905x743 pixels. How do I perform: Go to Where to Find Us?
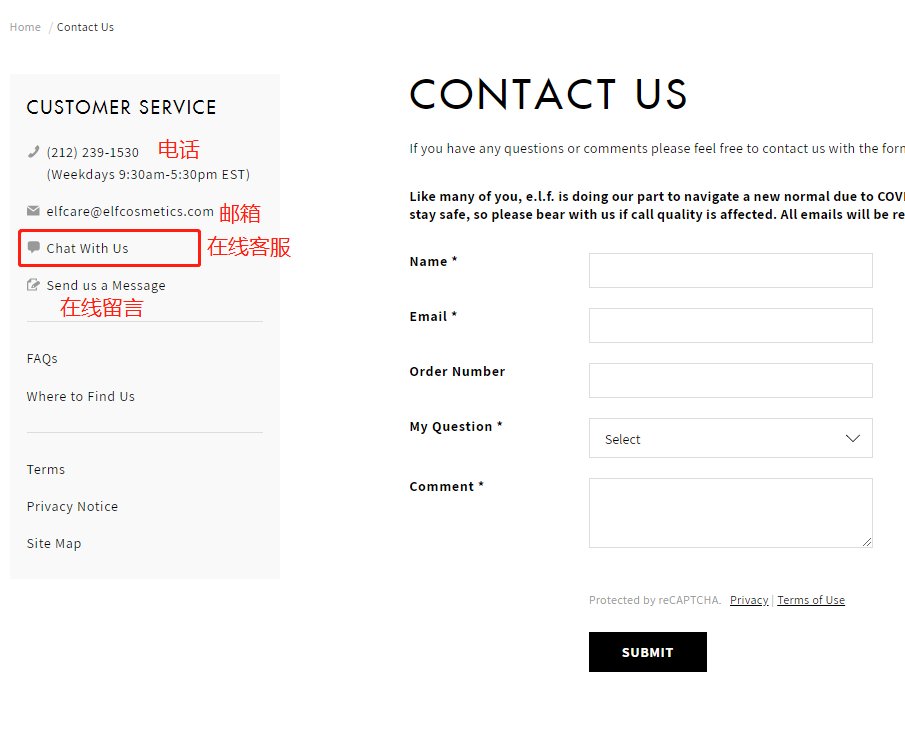click(x=80, y=396)
